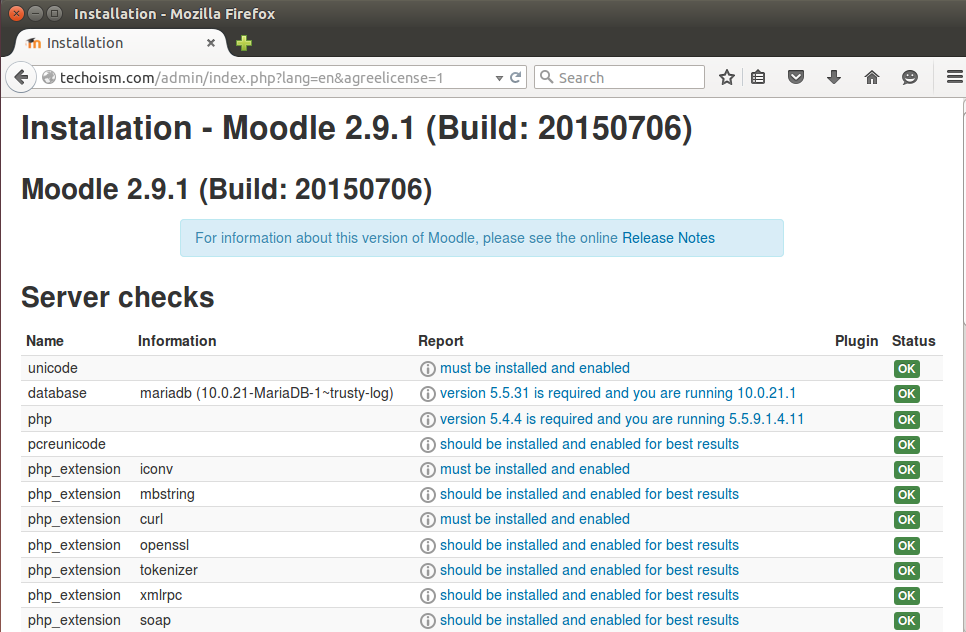The image size is (966, 632).
Task: Click the 'mariadb (10.0.21-MariaDB-1~trusty-log)' cell
Action: coord(266,394)
